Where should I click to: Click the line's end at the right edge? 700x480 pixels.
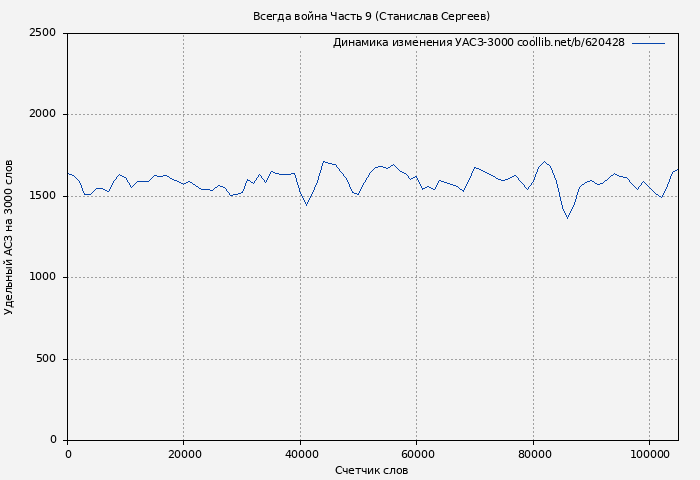click(677, 170)
